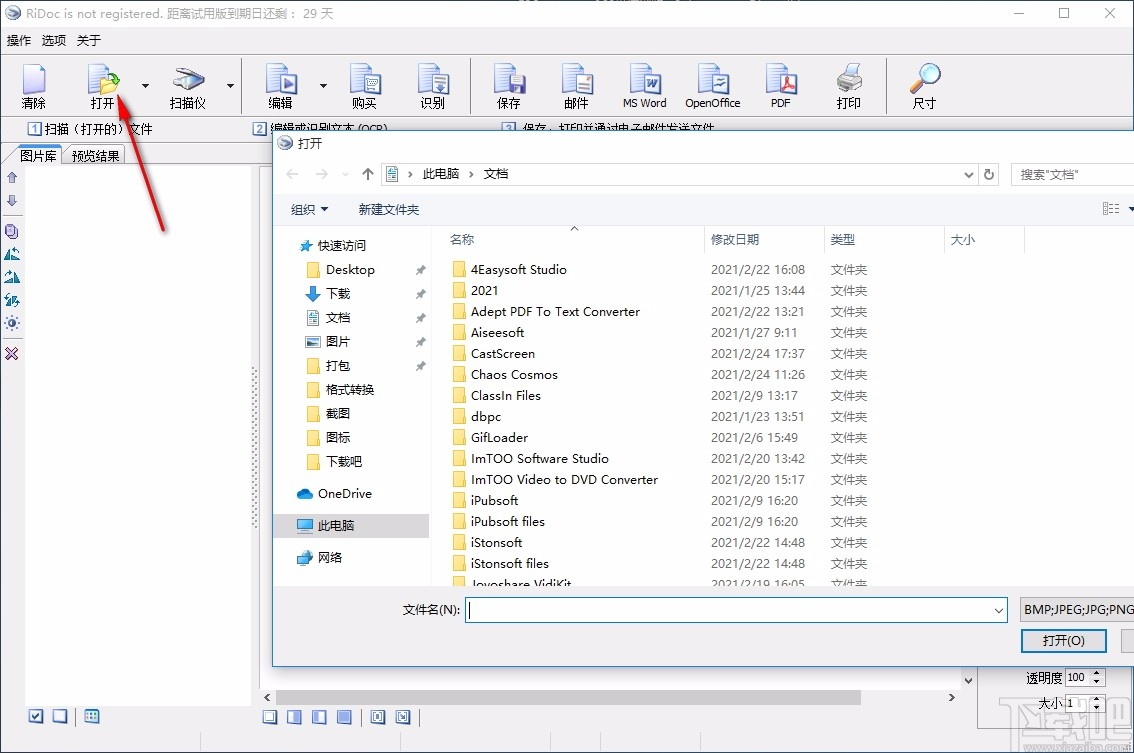Image resolution: width=1134 pixels, height=753 pixels.
Task: Click the flip image sidebar icon
Action: coord(12,300)
